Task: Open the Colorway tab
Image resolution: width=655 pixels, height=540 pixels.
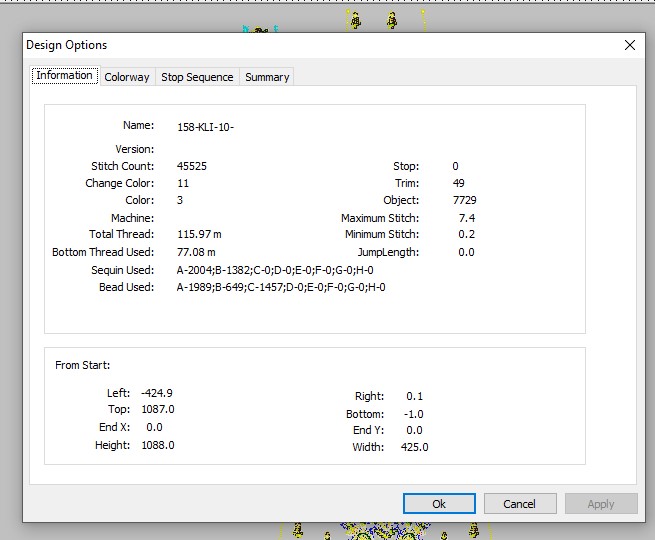Action: (x=127, y=77)
